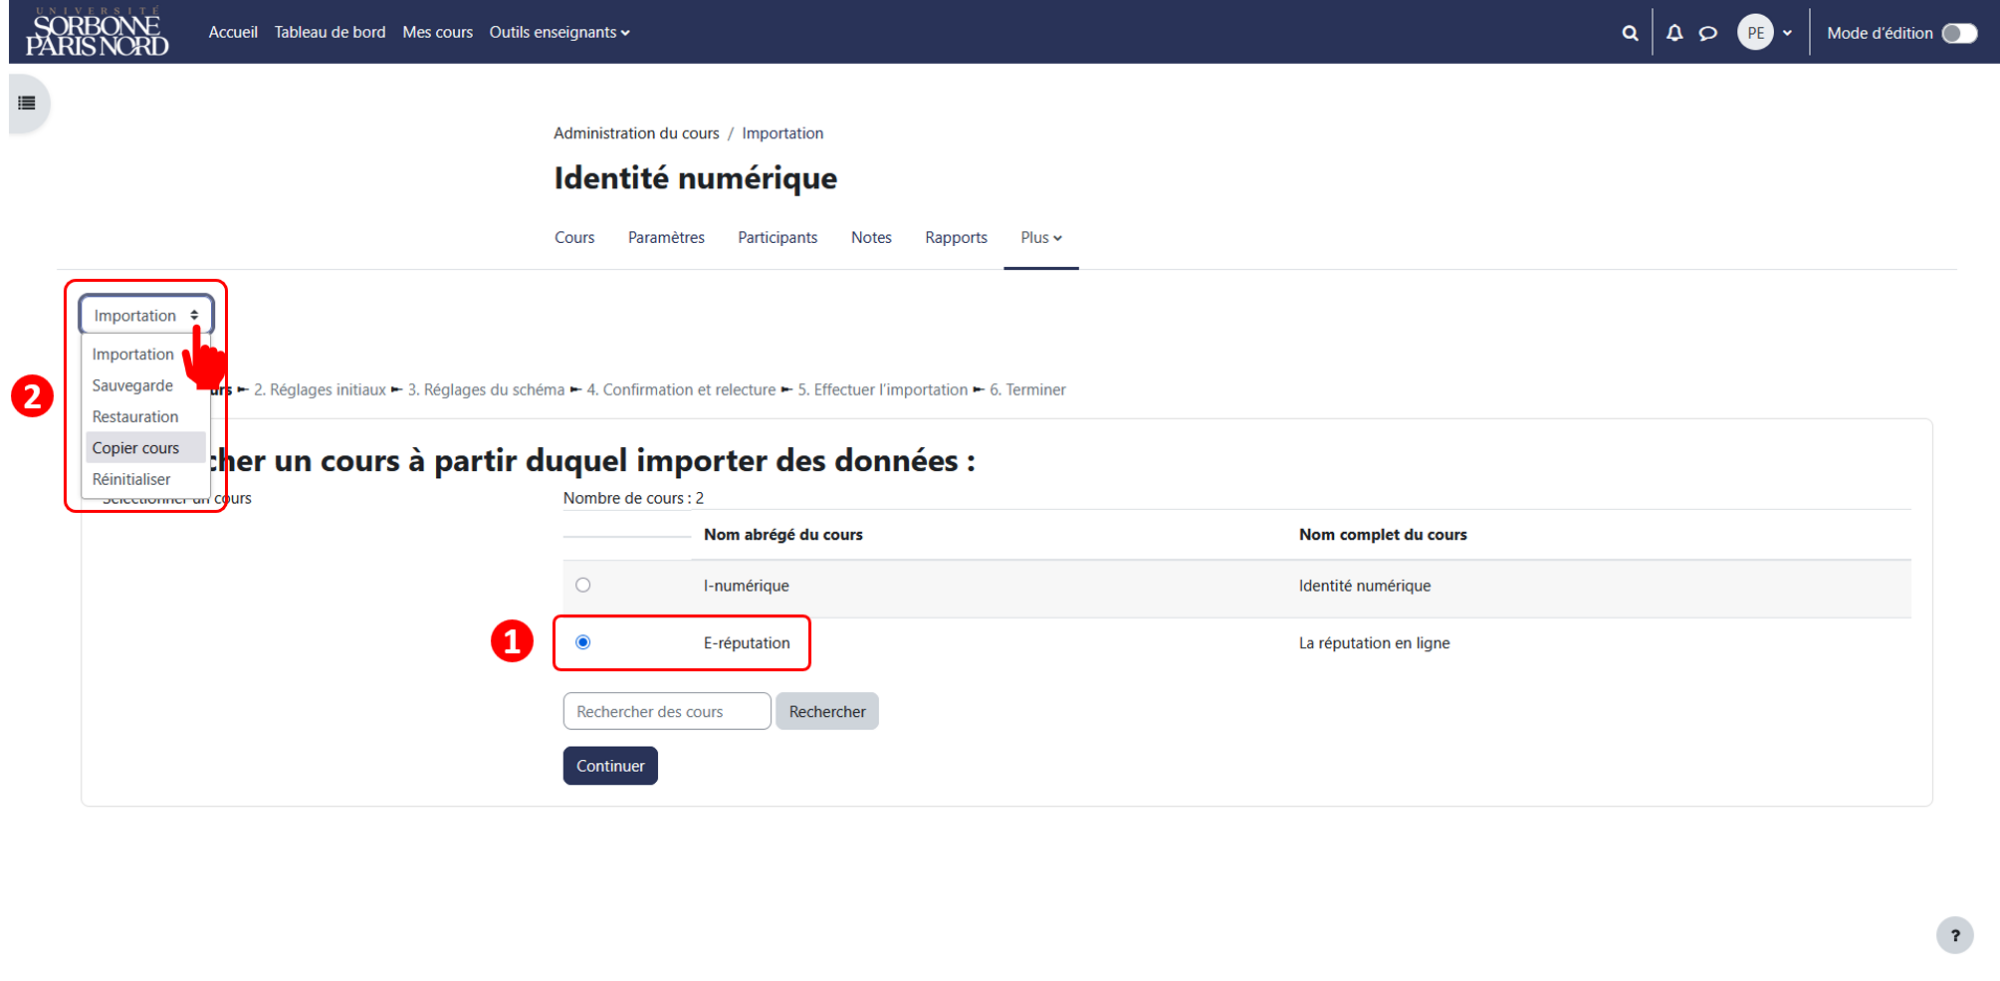Toggle the Mode d'édition switch
2000x981 pixels.
(x=1959, y=33)
